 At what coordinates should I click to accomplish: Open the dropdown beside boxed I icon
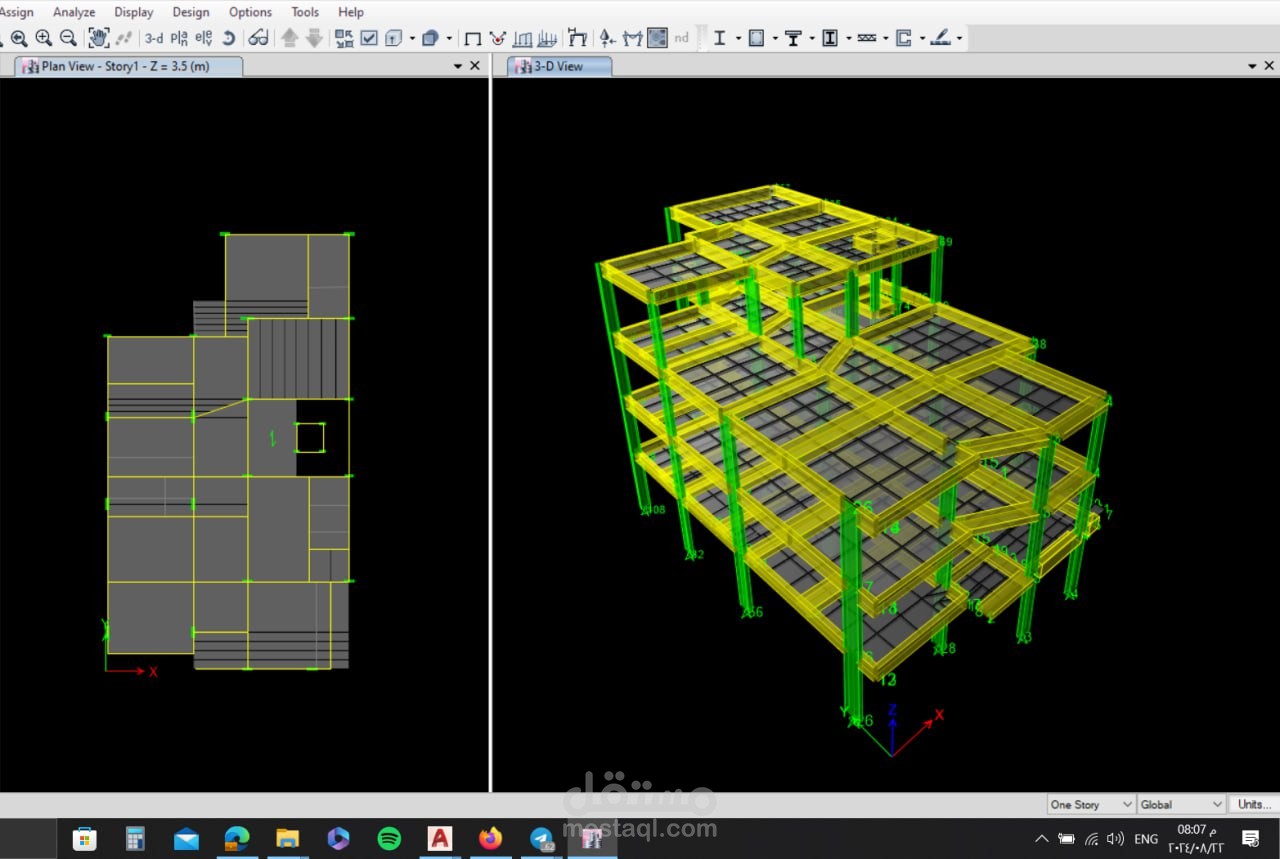pyautogui.click(x=849, y=38)
